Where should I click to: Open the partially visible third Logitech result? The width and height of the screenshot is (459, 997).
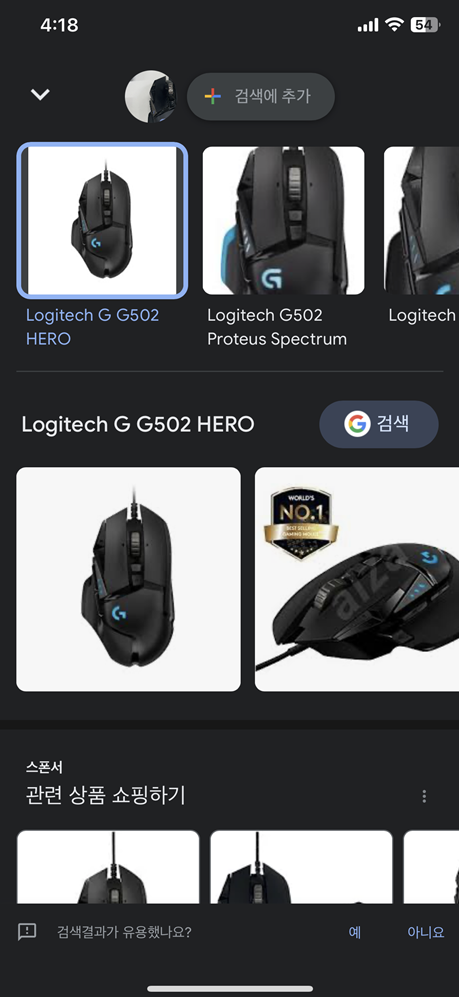(421, 221)
